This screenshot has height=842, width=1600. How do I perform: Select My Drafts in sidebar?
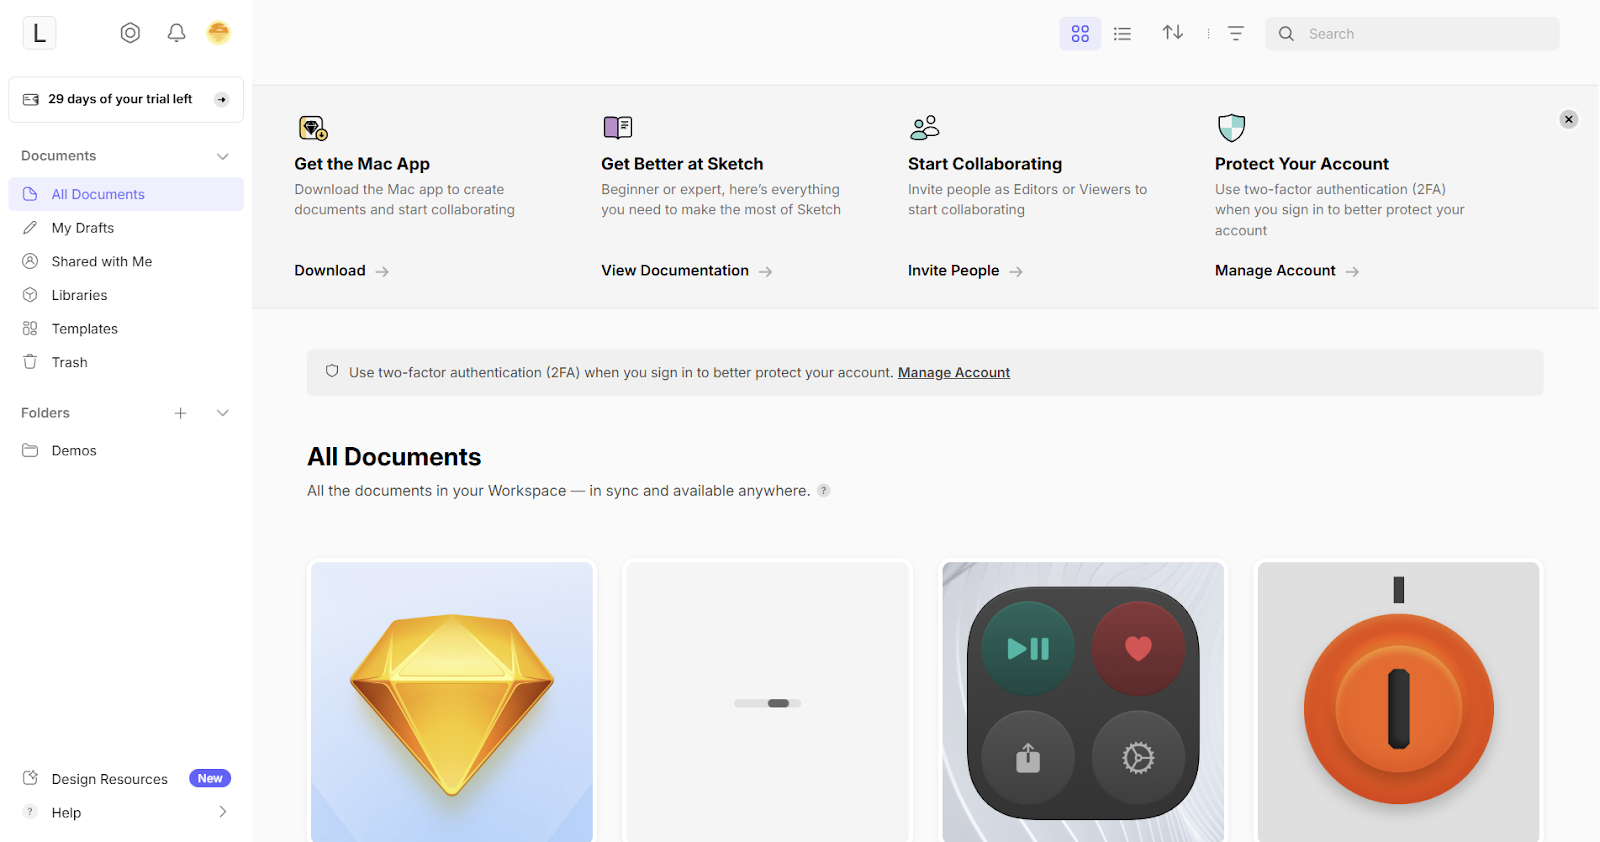pyautogui.click(x=83, y=228)
